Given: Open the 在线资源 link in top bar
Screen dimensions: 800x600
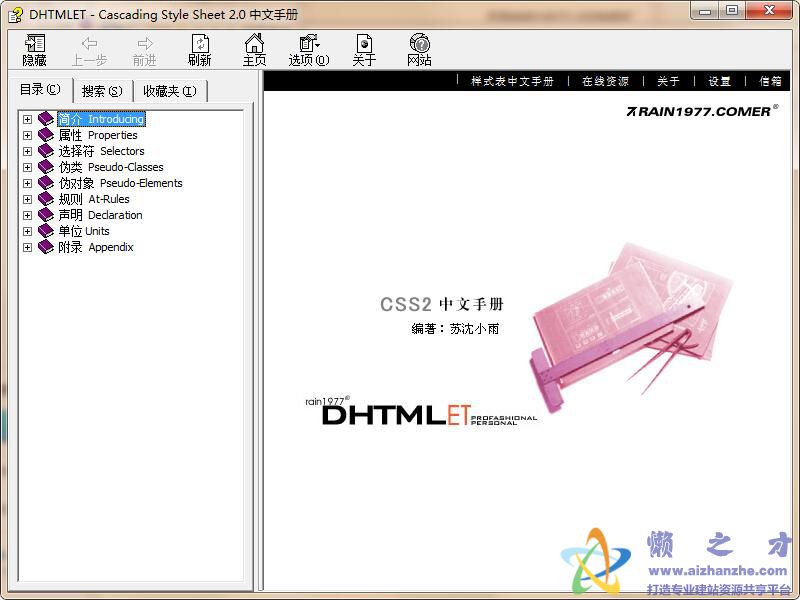Looking at the screenshot, I should pos(605,82).
